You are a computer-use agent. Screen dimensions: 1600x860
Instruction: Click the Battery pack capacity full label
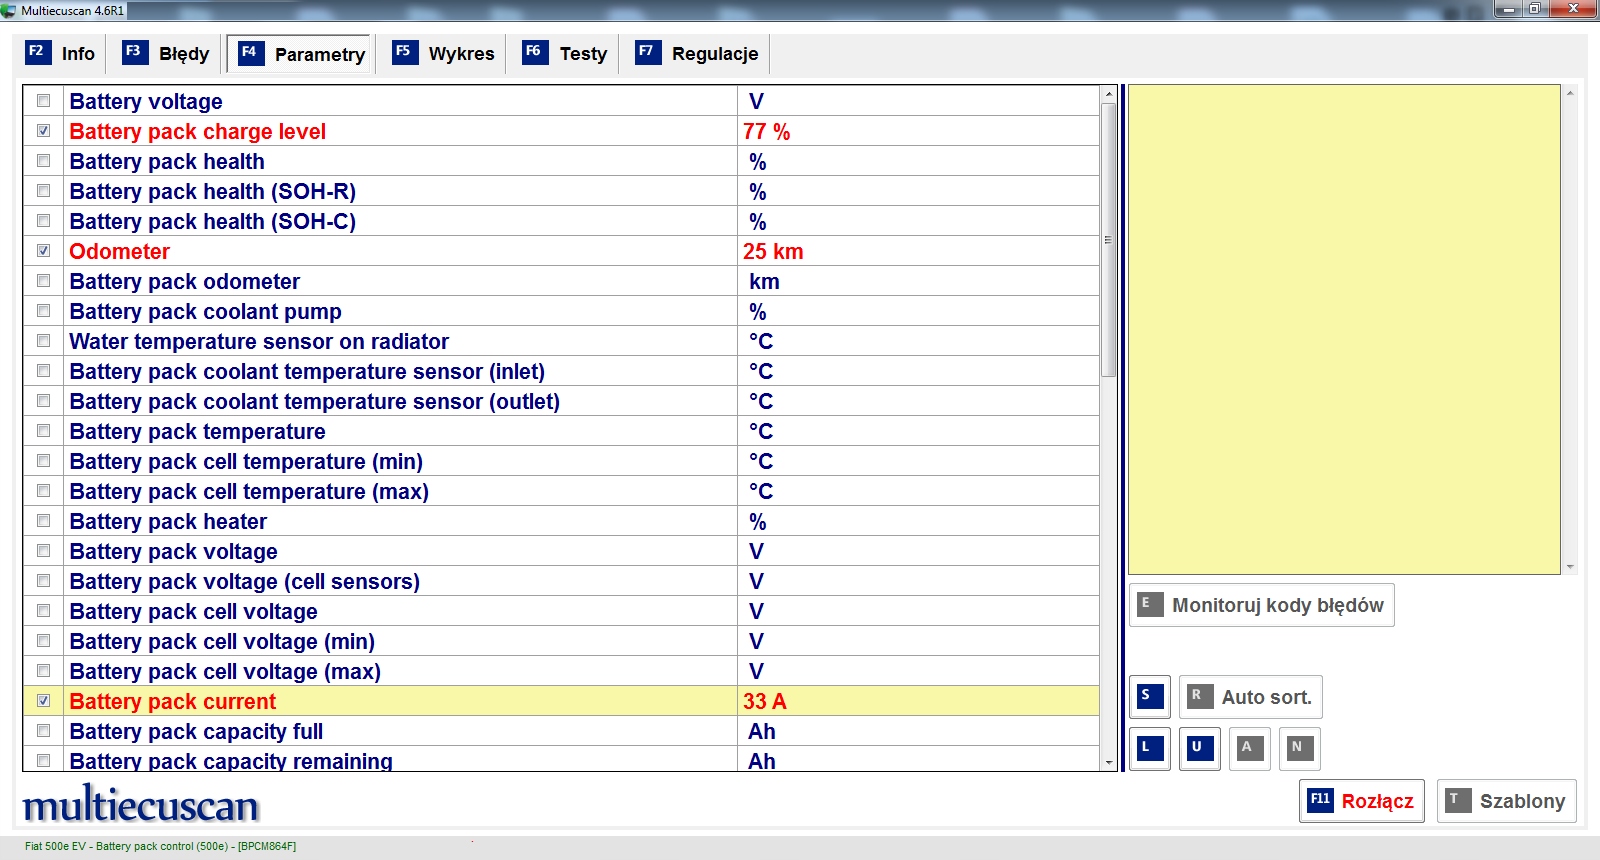pyautogui.click(x=196, y=731)
